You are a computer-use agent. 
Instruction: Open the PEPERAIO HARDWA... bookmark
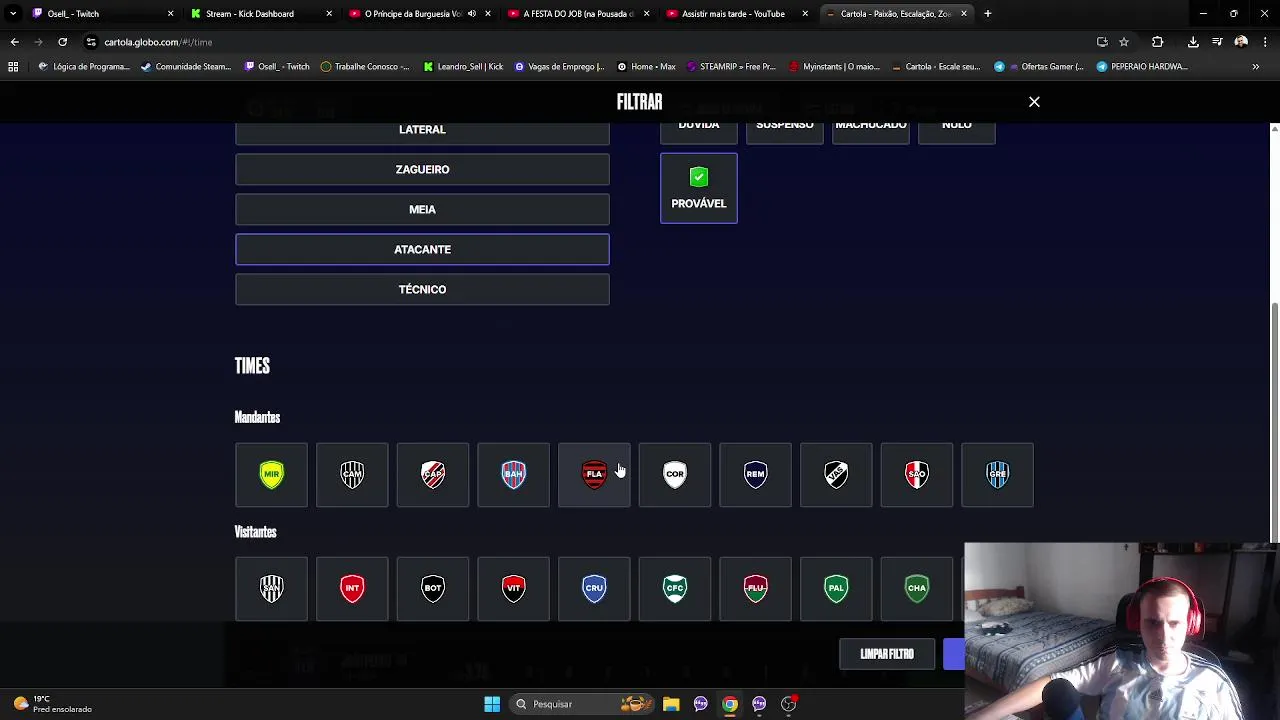1142,67
